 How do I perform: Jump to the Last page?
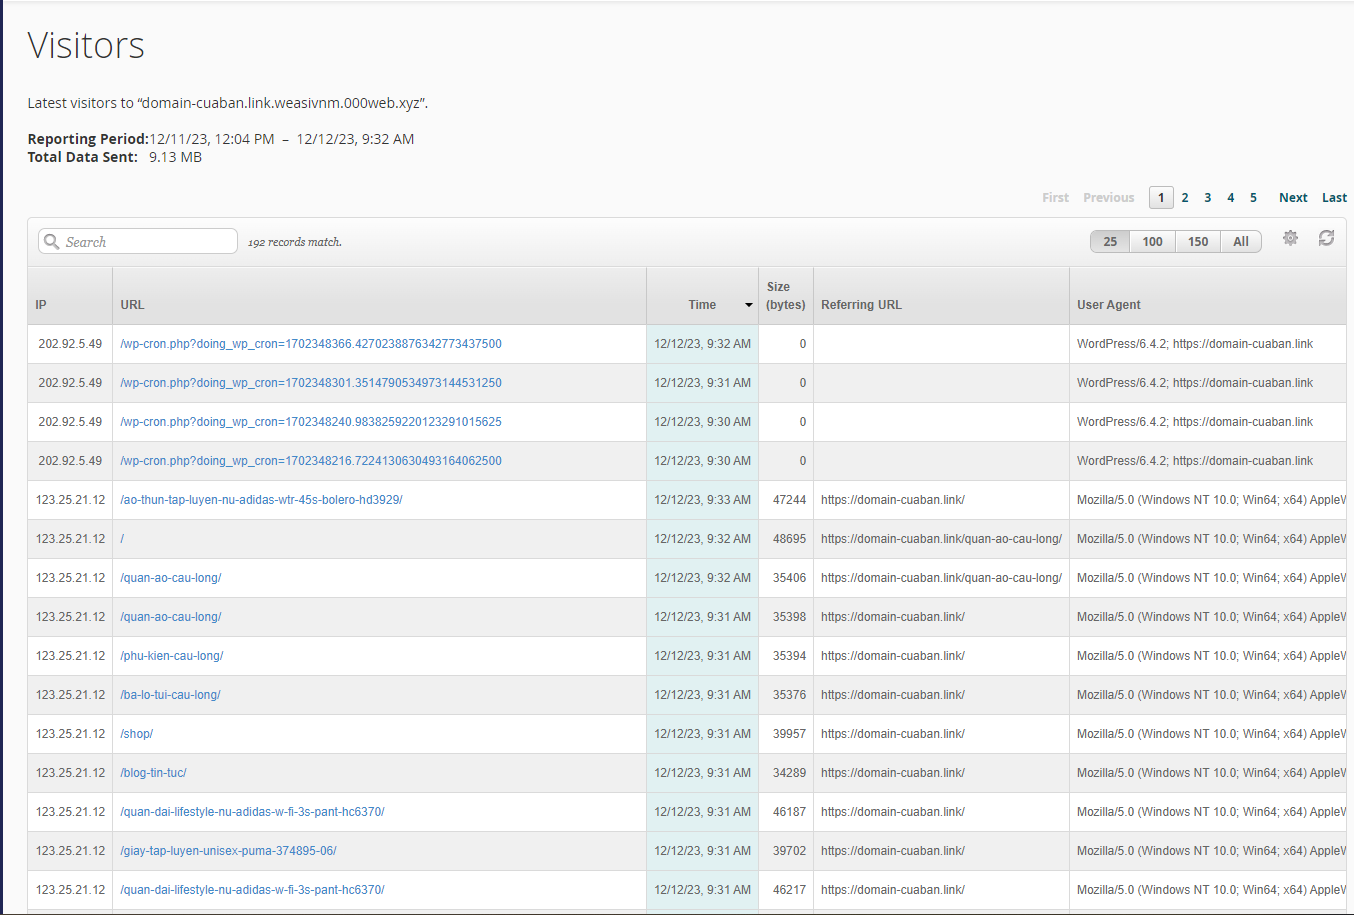[x=1334, y=198]
